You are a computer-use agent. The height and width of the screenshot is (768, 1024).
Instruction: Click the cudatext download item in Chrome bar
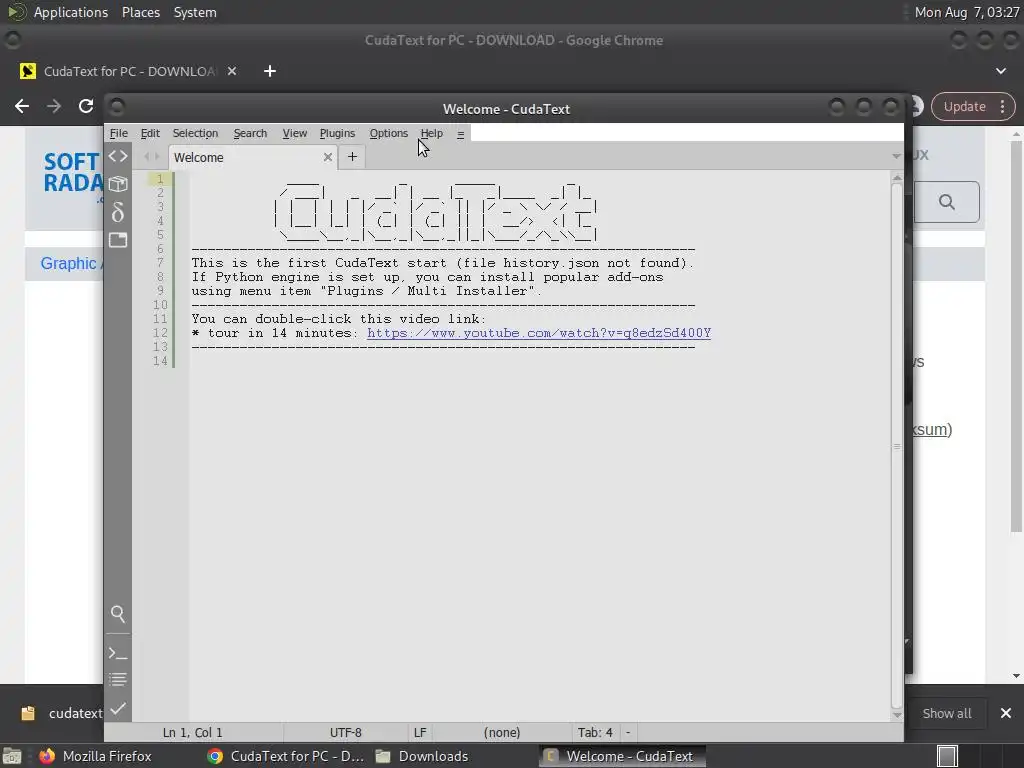coord(60,713)
